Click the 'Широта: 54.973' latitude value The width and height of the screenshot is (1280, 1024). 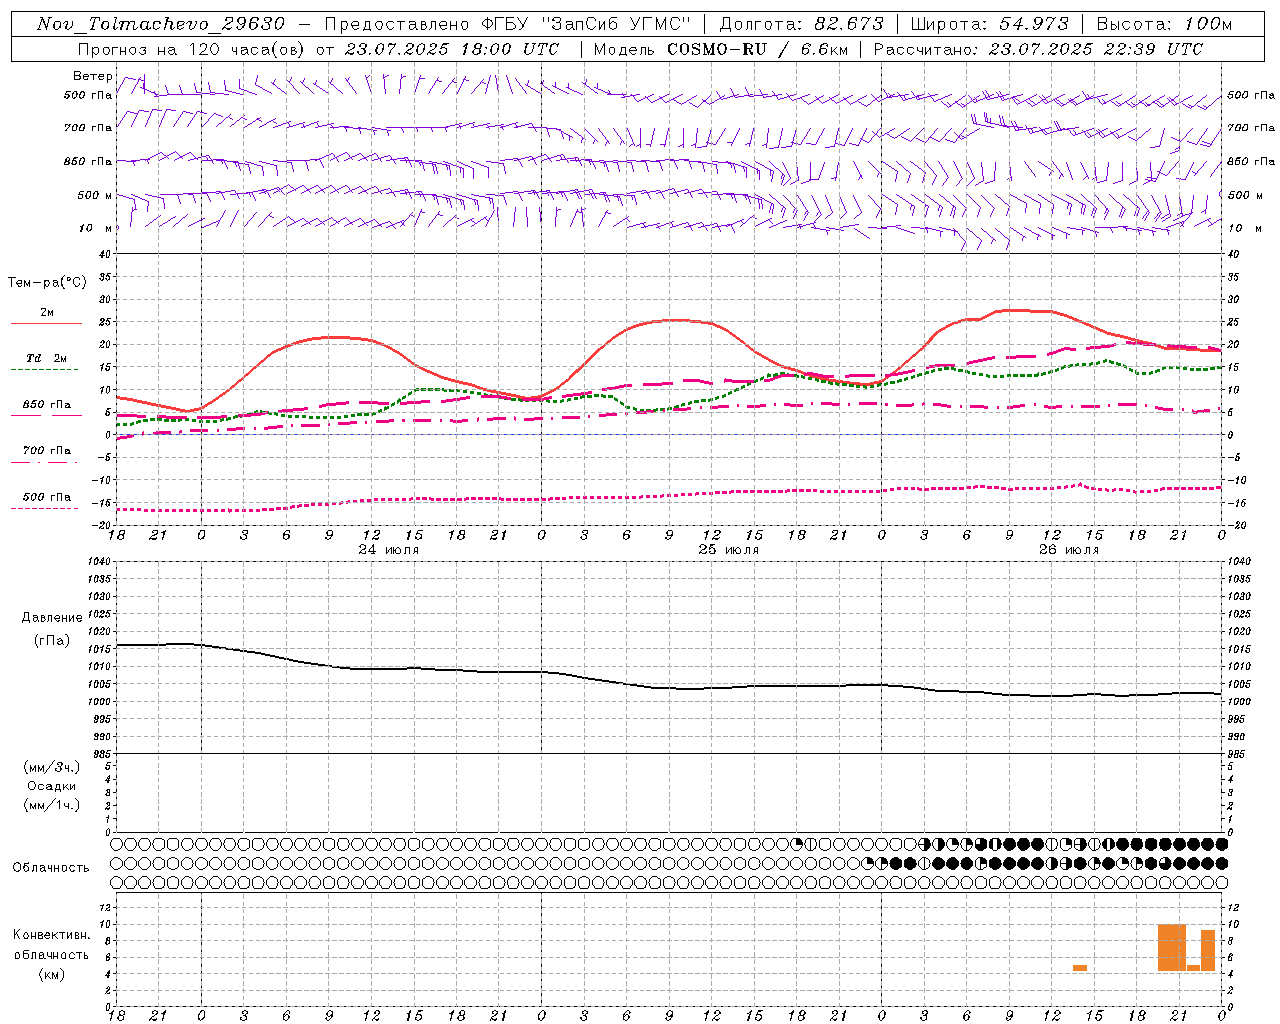[990, 24]
